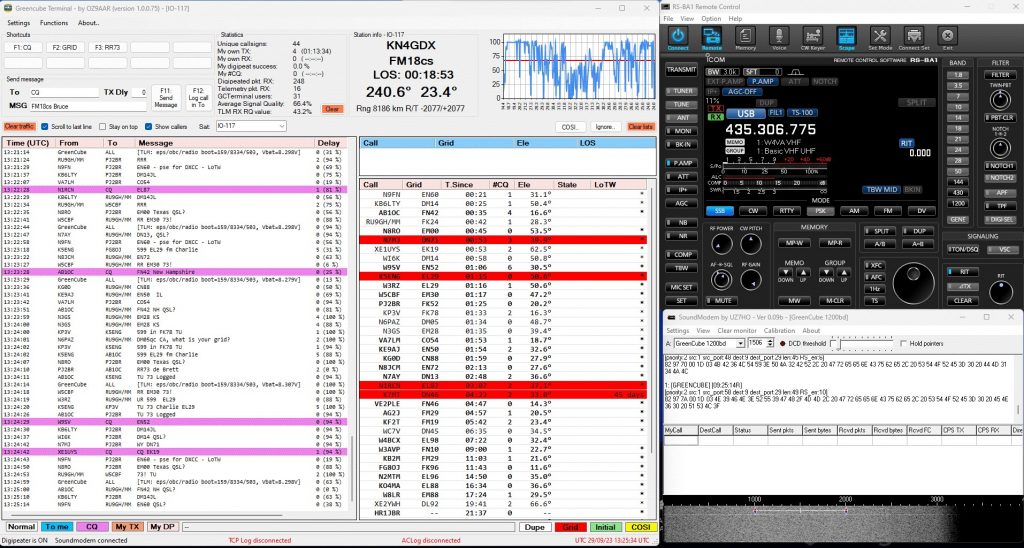Screen dimensions: 1024x548
Task: Click the red DCD indicator in SoundModem
Action: click(x=783, y=343)
